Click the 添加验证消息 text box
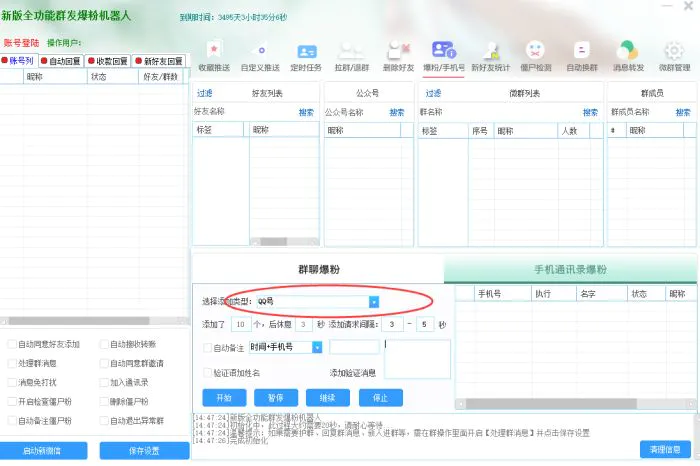The image size is (700, 466). (417, 359)
